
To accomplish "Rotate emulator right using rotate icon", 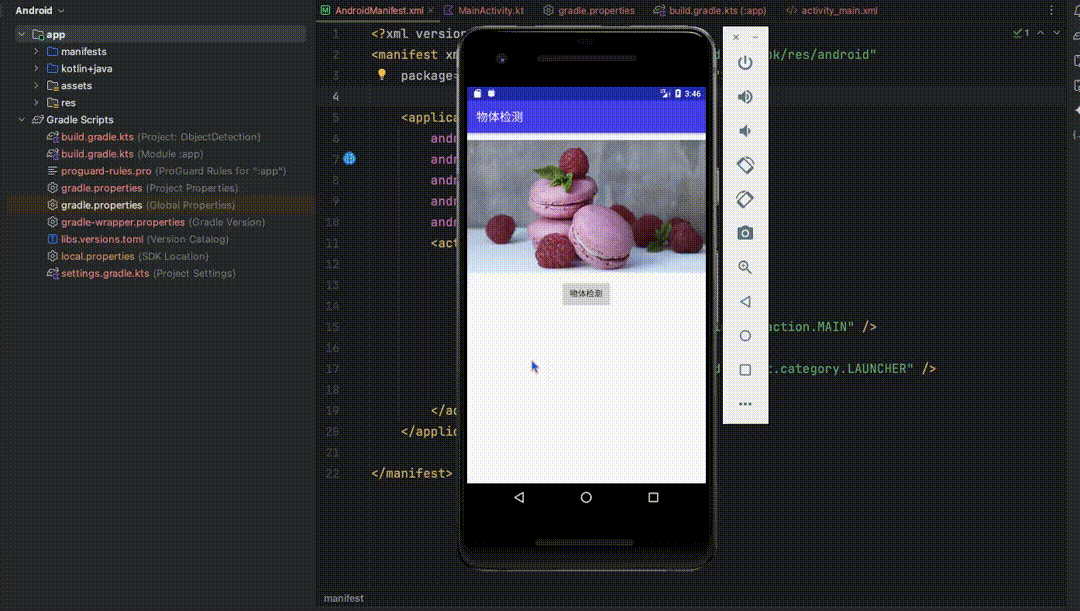I will pos(745,199).
